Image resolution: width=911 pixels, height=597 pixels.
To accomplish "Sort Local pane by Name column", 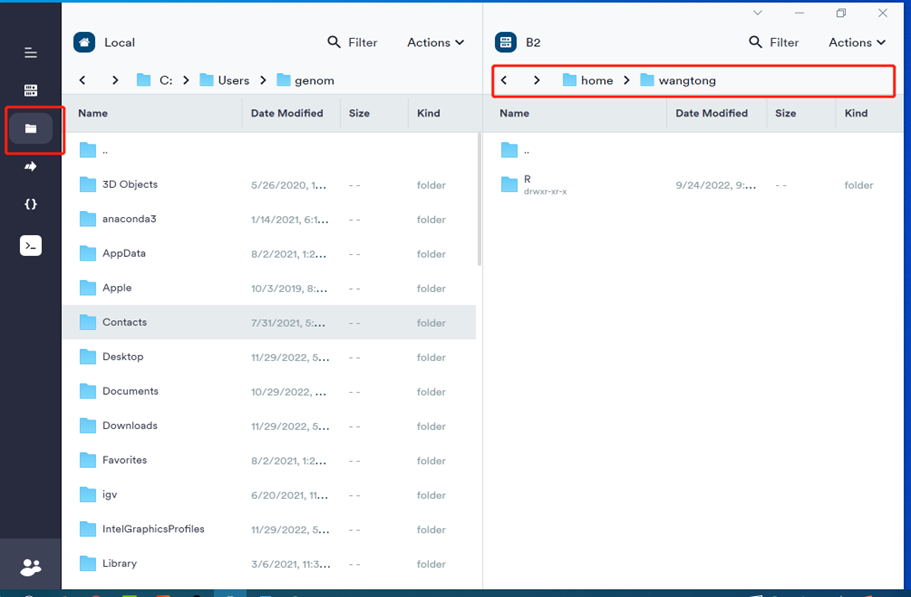I will [93, 113].
